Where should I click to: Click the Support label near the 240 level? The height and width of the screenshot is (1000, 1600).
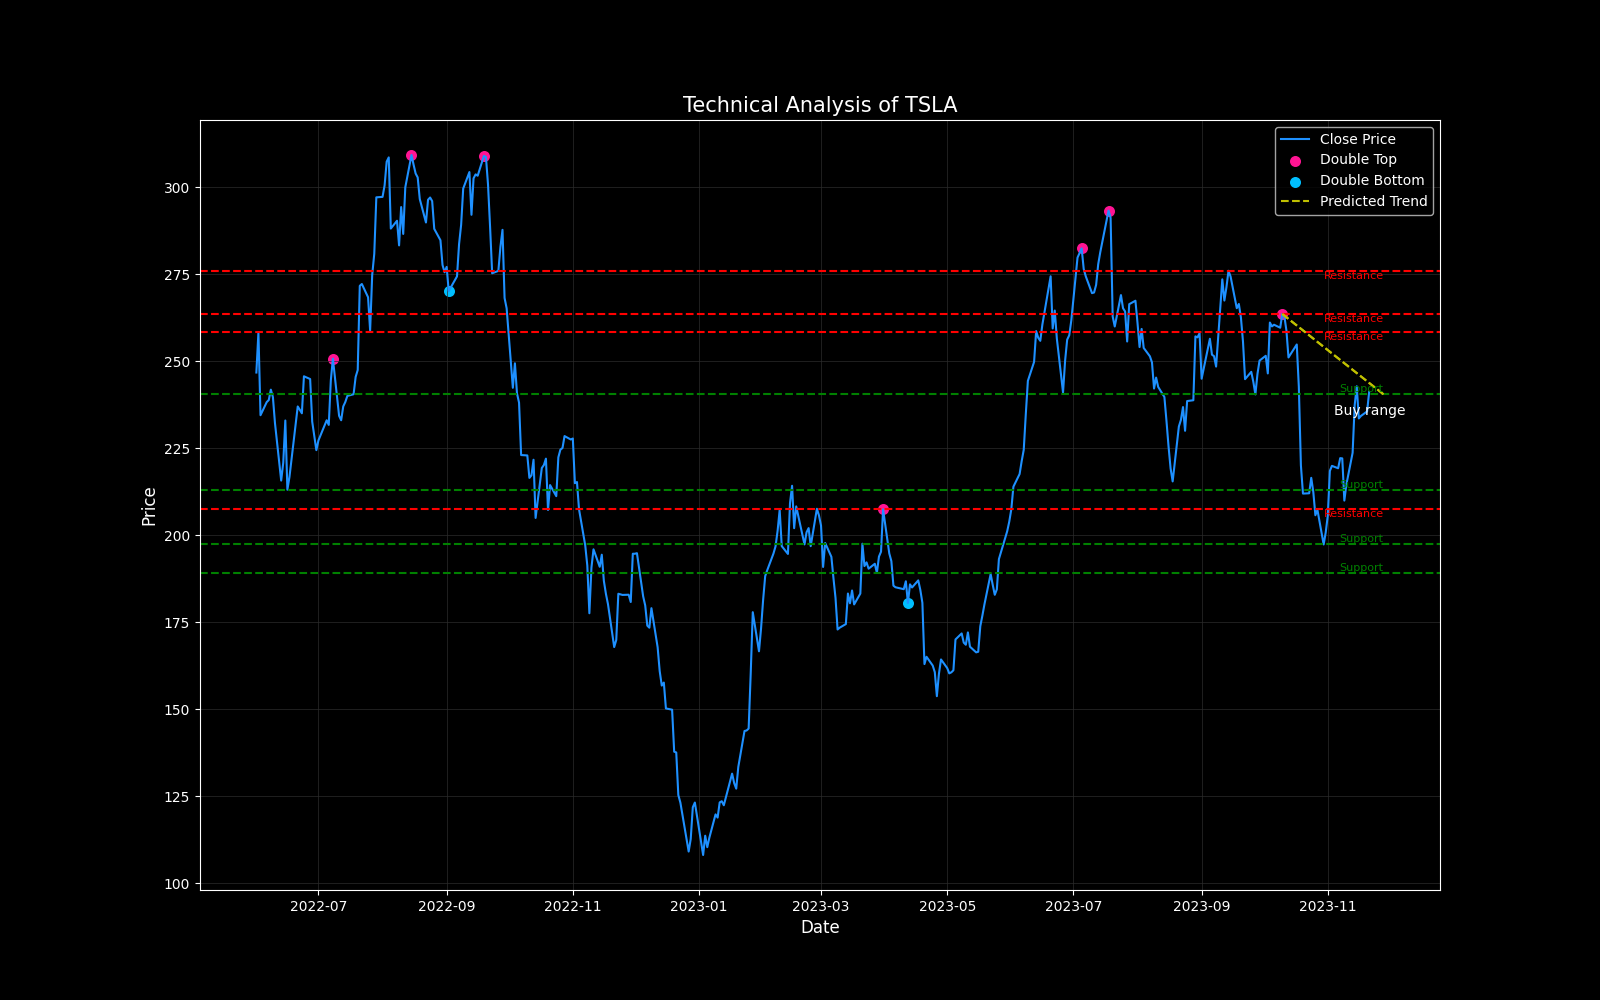click(1361, 389)
